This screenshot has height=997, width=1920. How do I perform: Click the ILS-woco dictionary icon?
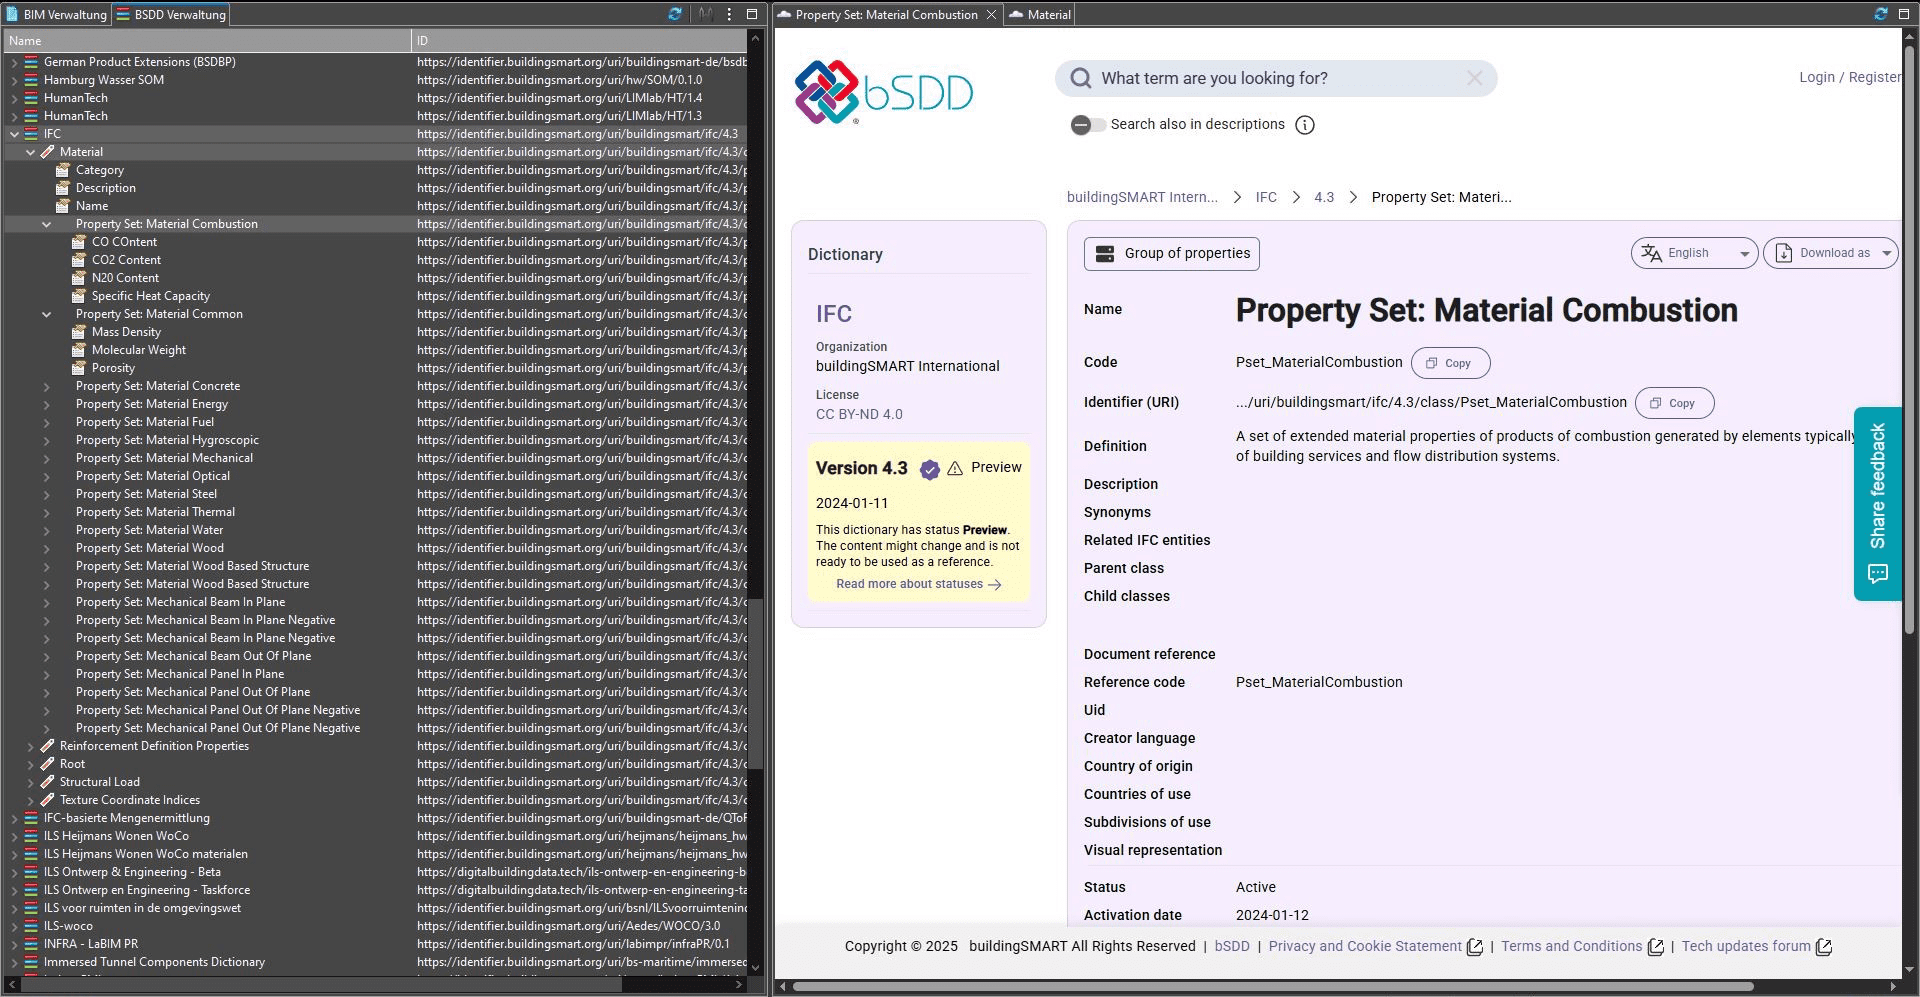point(31,926)
